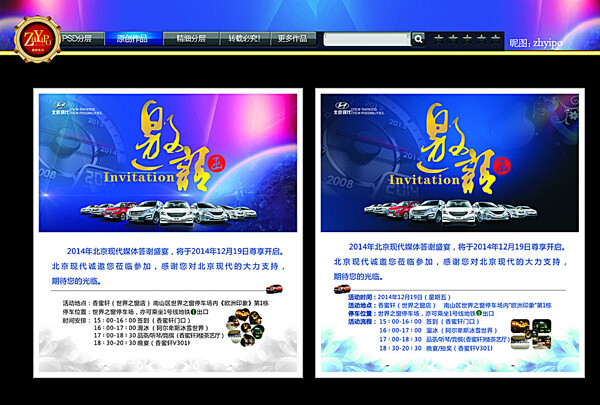
Task: Click 'Invitation' text in left card
Action: pyautogui.click(x=139, y=177)
